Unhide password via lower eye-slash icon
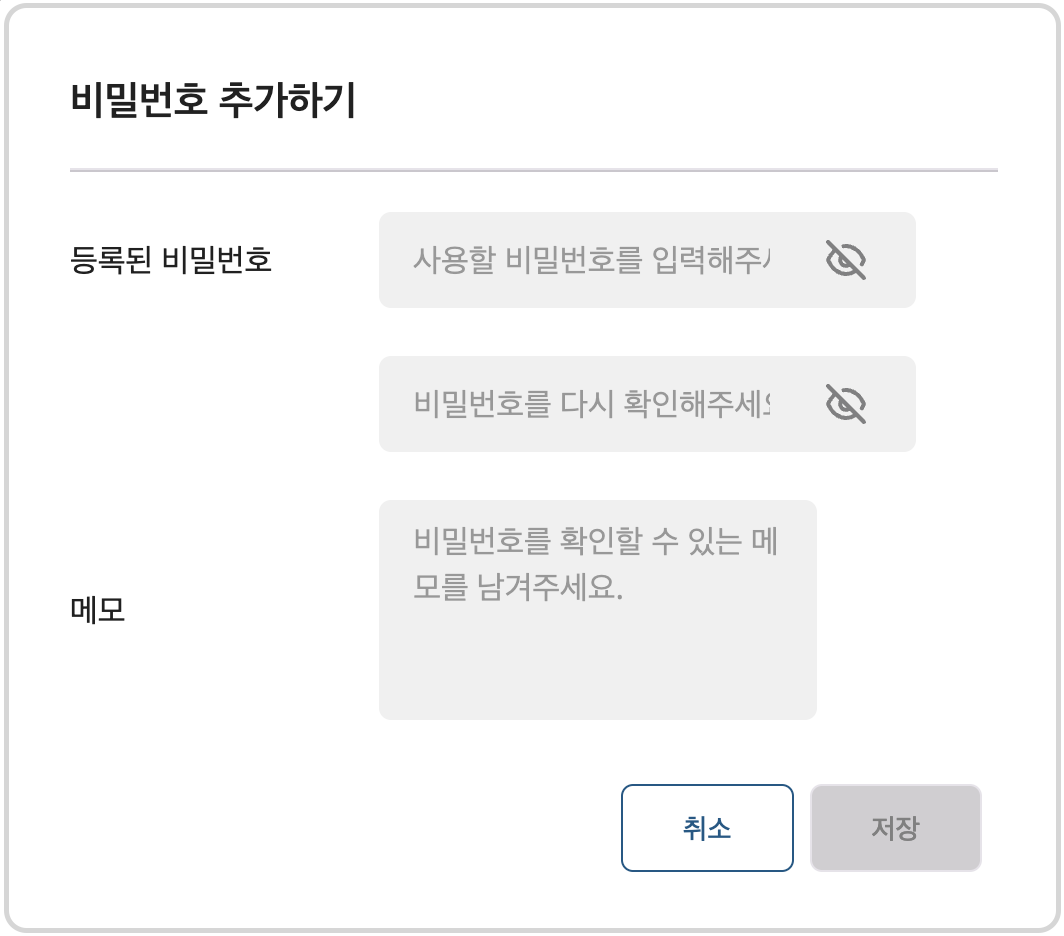 (846, 404)
